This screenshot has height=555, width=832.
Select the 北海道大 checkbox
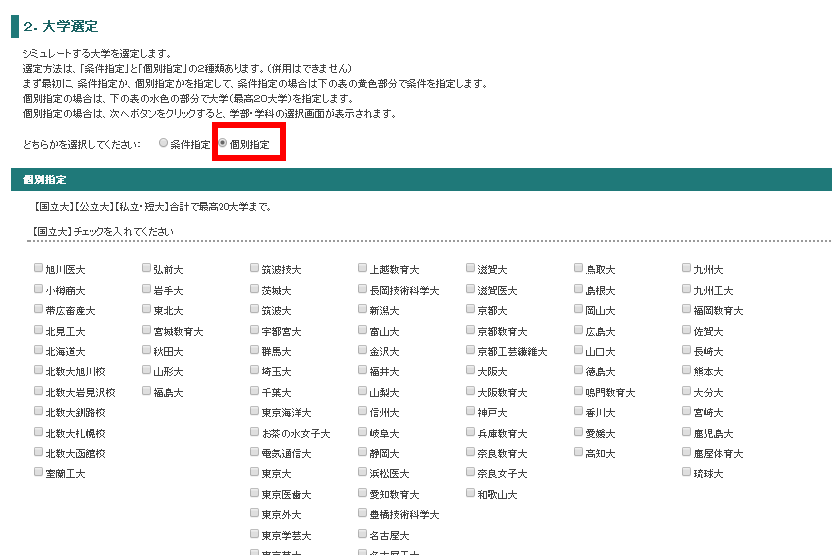pyautogui.click(x=38, y=350)
